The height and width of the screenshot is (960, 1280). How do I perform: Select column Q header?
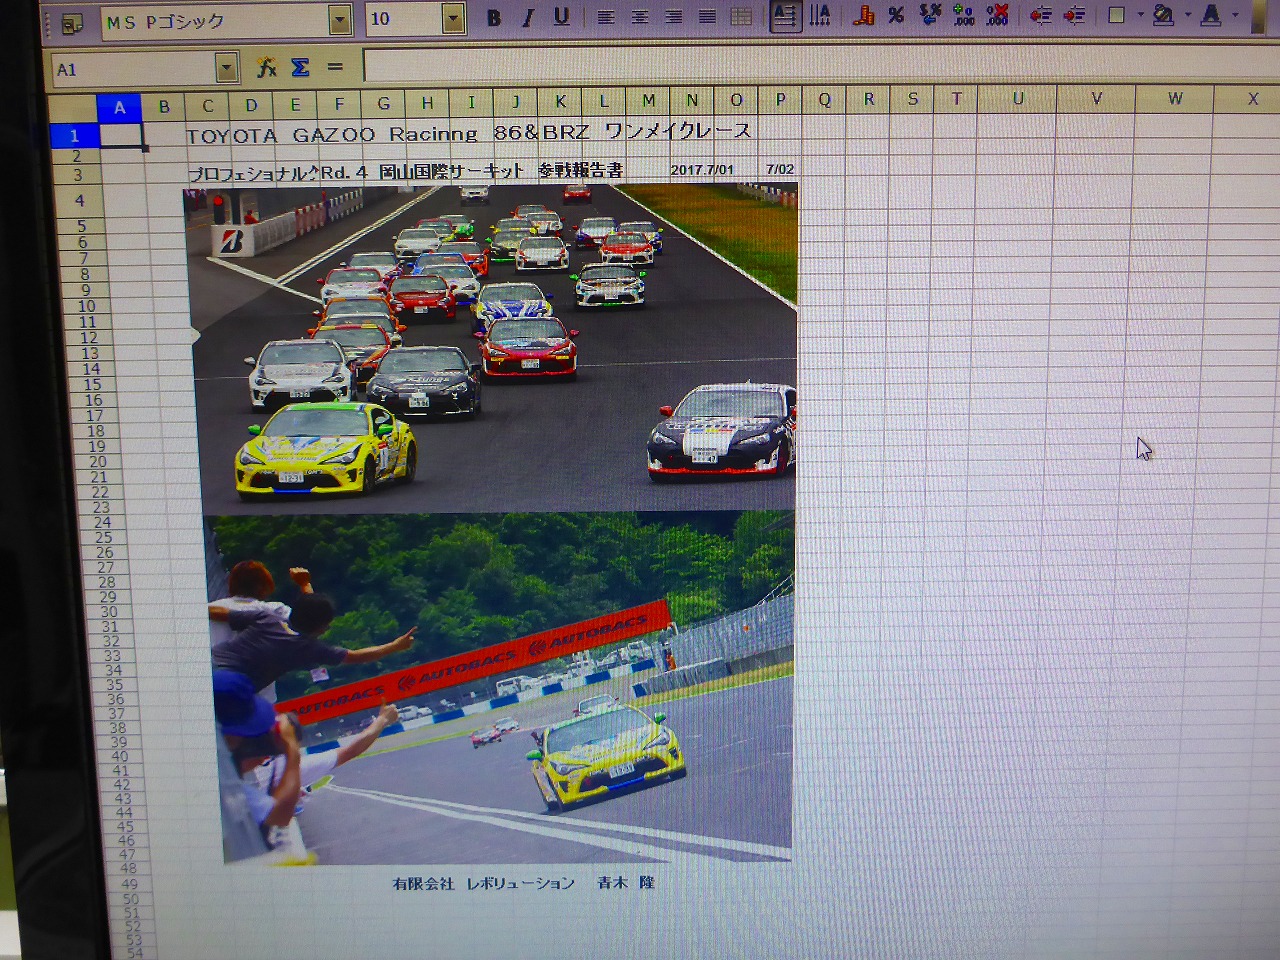click(x=824, y=100)
